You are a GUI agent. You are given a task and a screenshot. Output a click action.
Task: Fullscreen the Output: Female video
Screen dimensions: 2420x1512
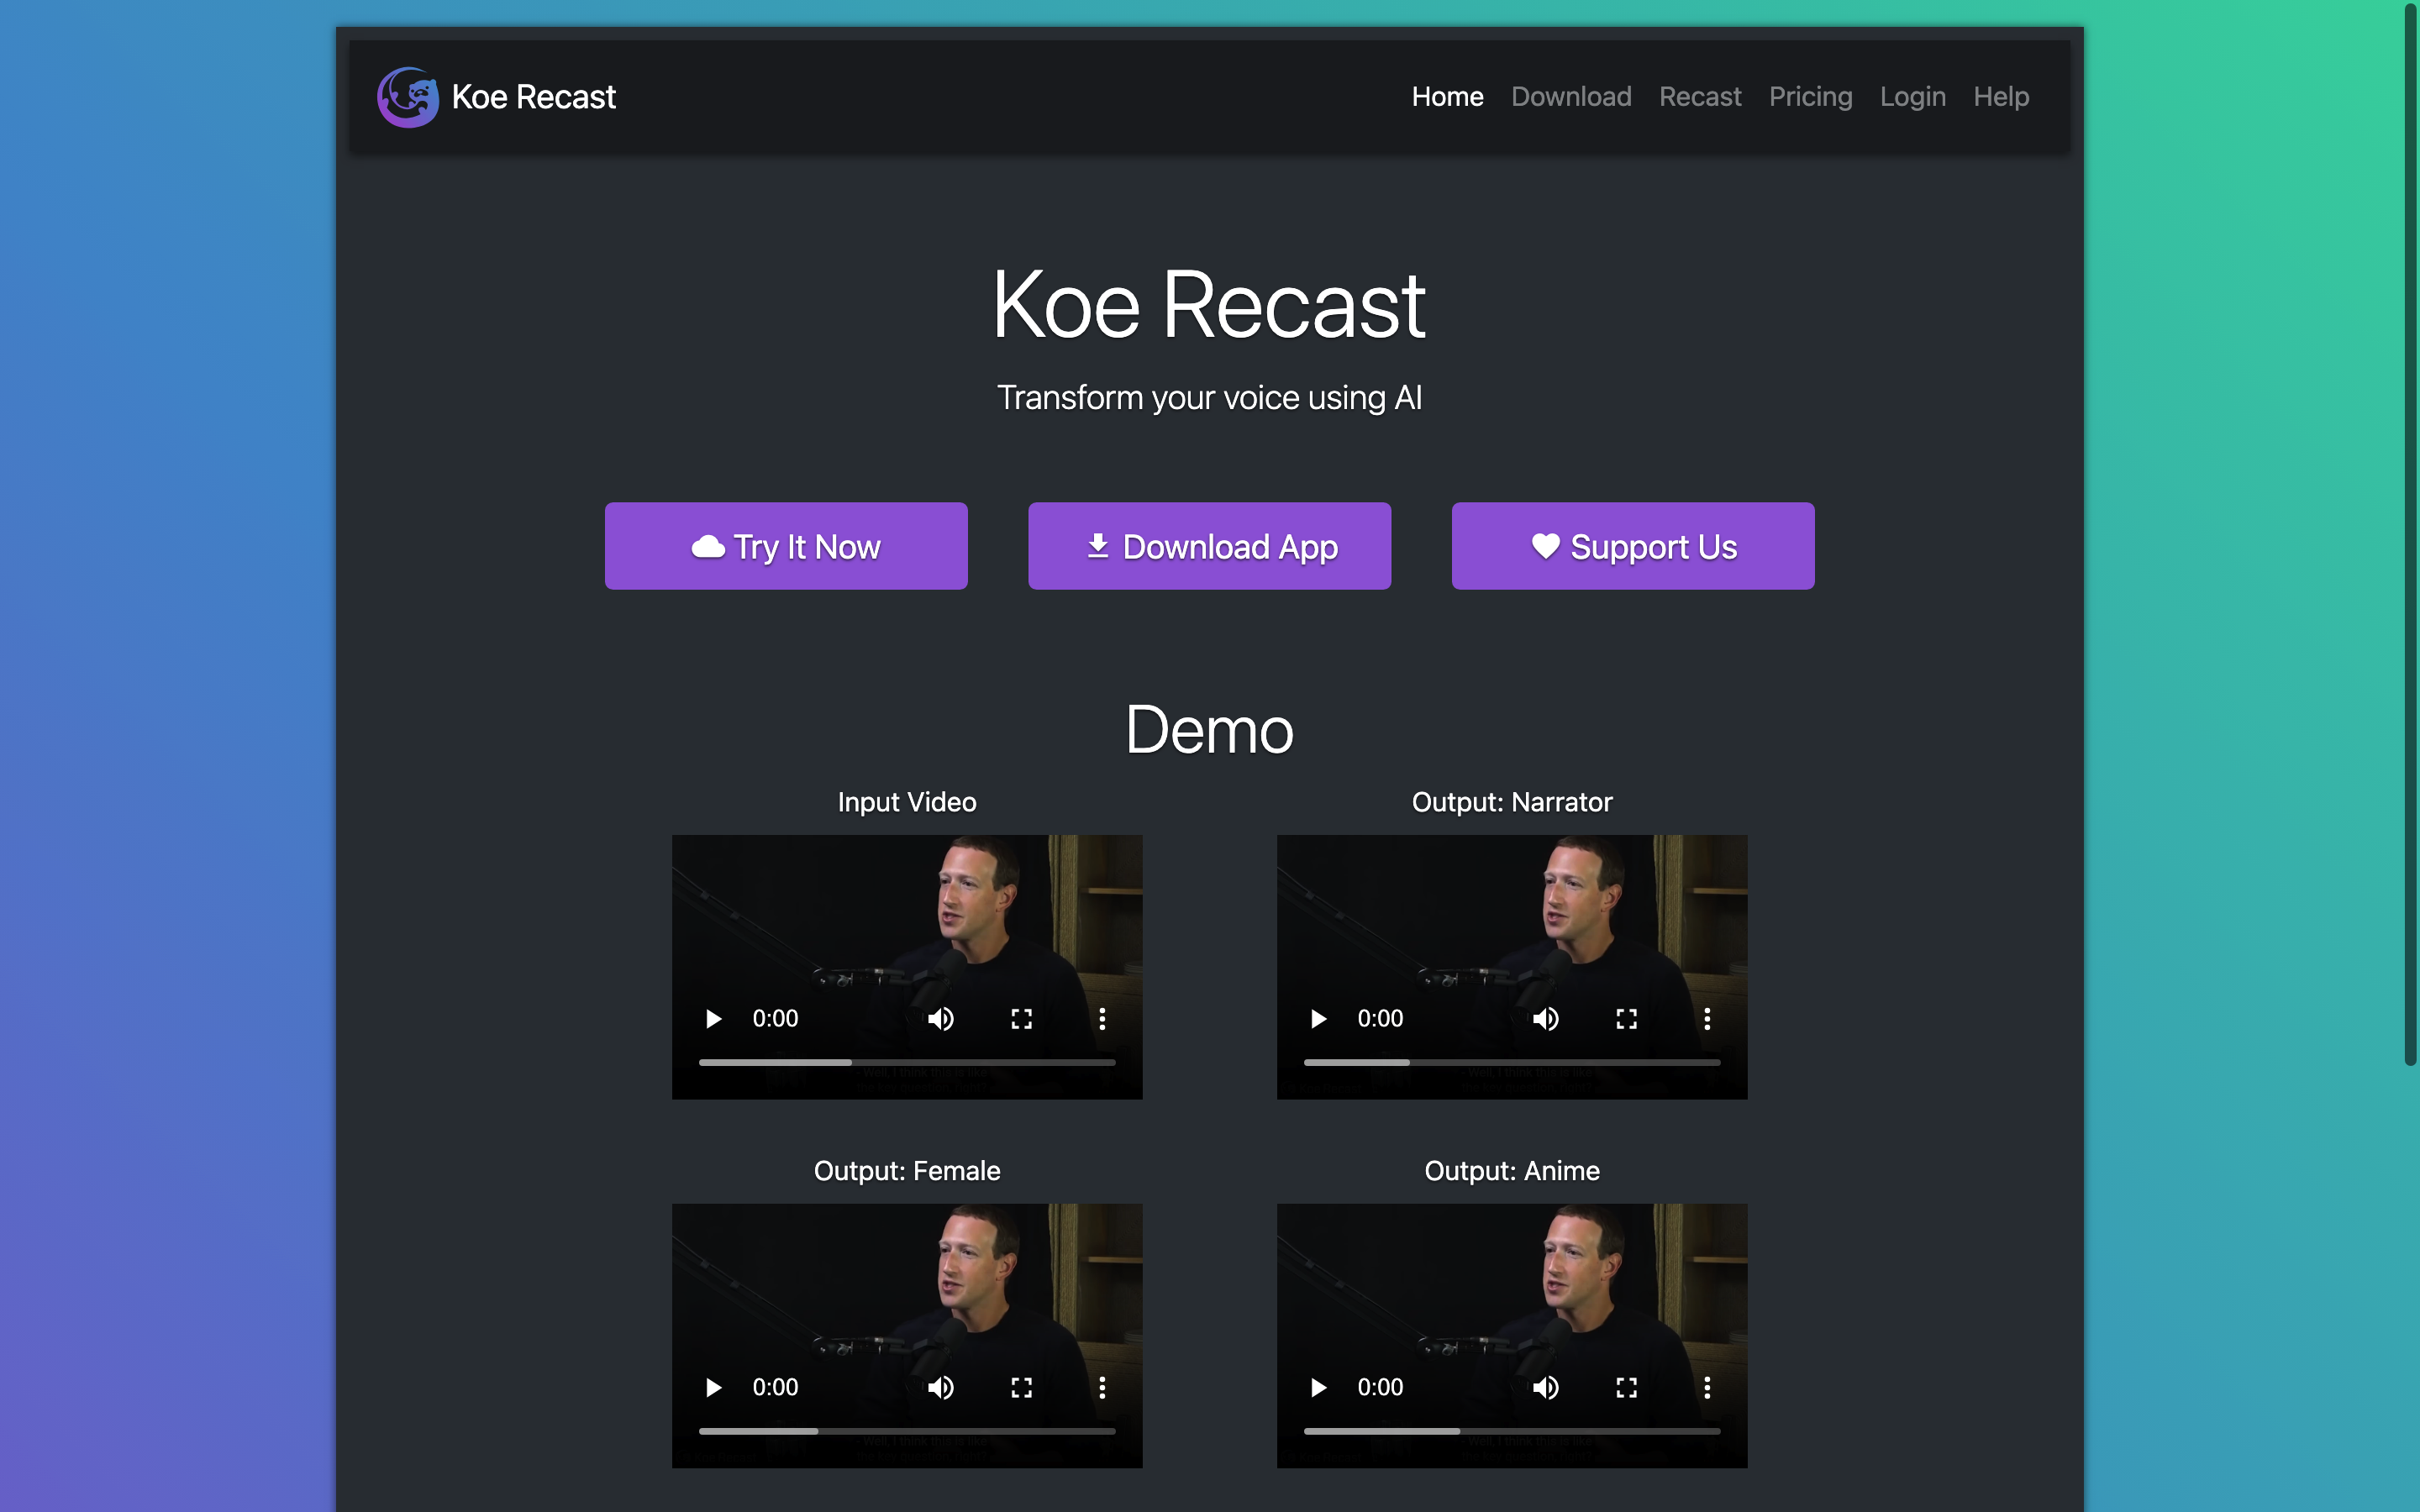coord(1021,1388)
